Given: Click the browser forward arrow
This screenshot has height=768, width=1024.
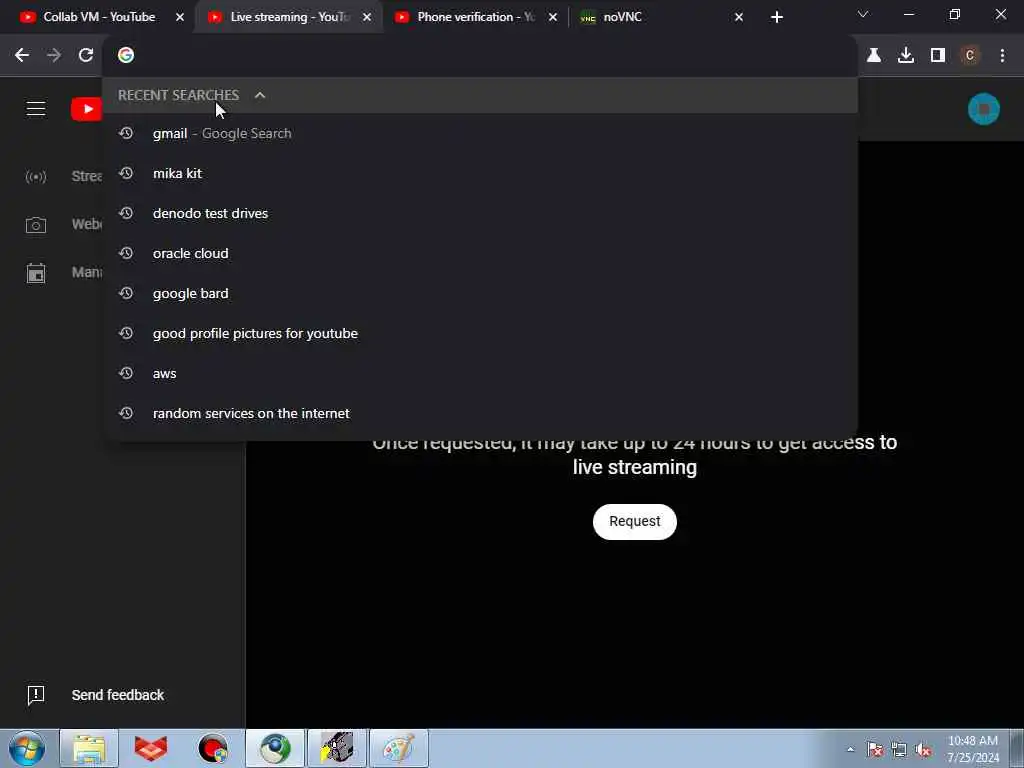Looking at the screenshot, I should coord(54,56).
